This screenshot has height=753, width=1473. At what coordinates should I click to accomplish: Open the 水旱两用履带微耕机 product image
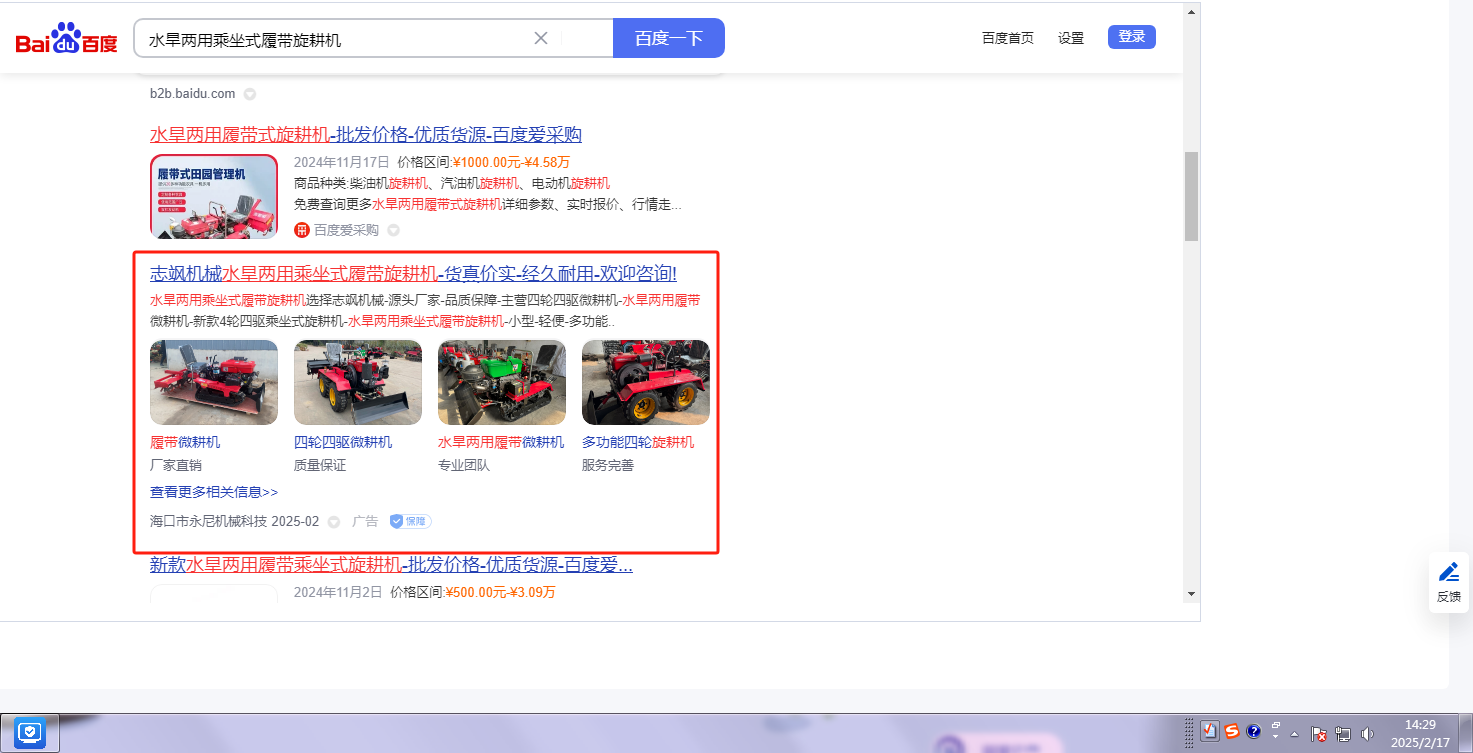pyautogui.click(x=502, y=383)
